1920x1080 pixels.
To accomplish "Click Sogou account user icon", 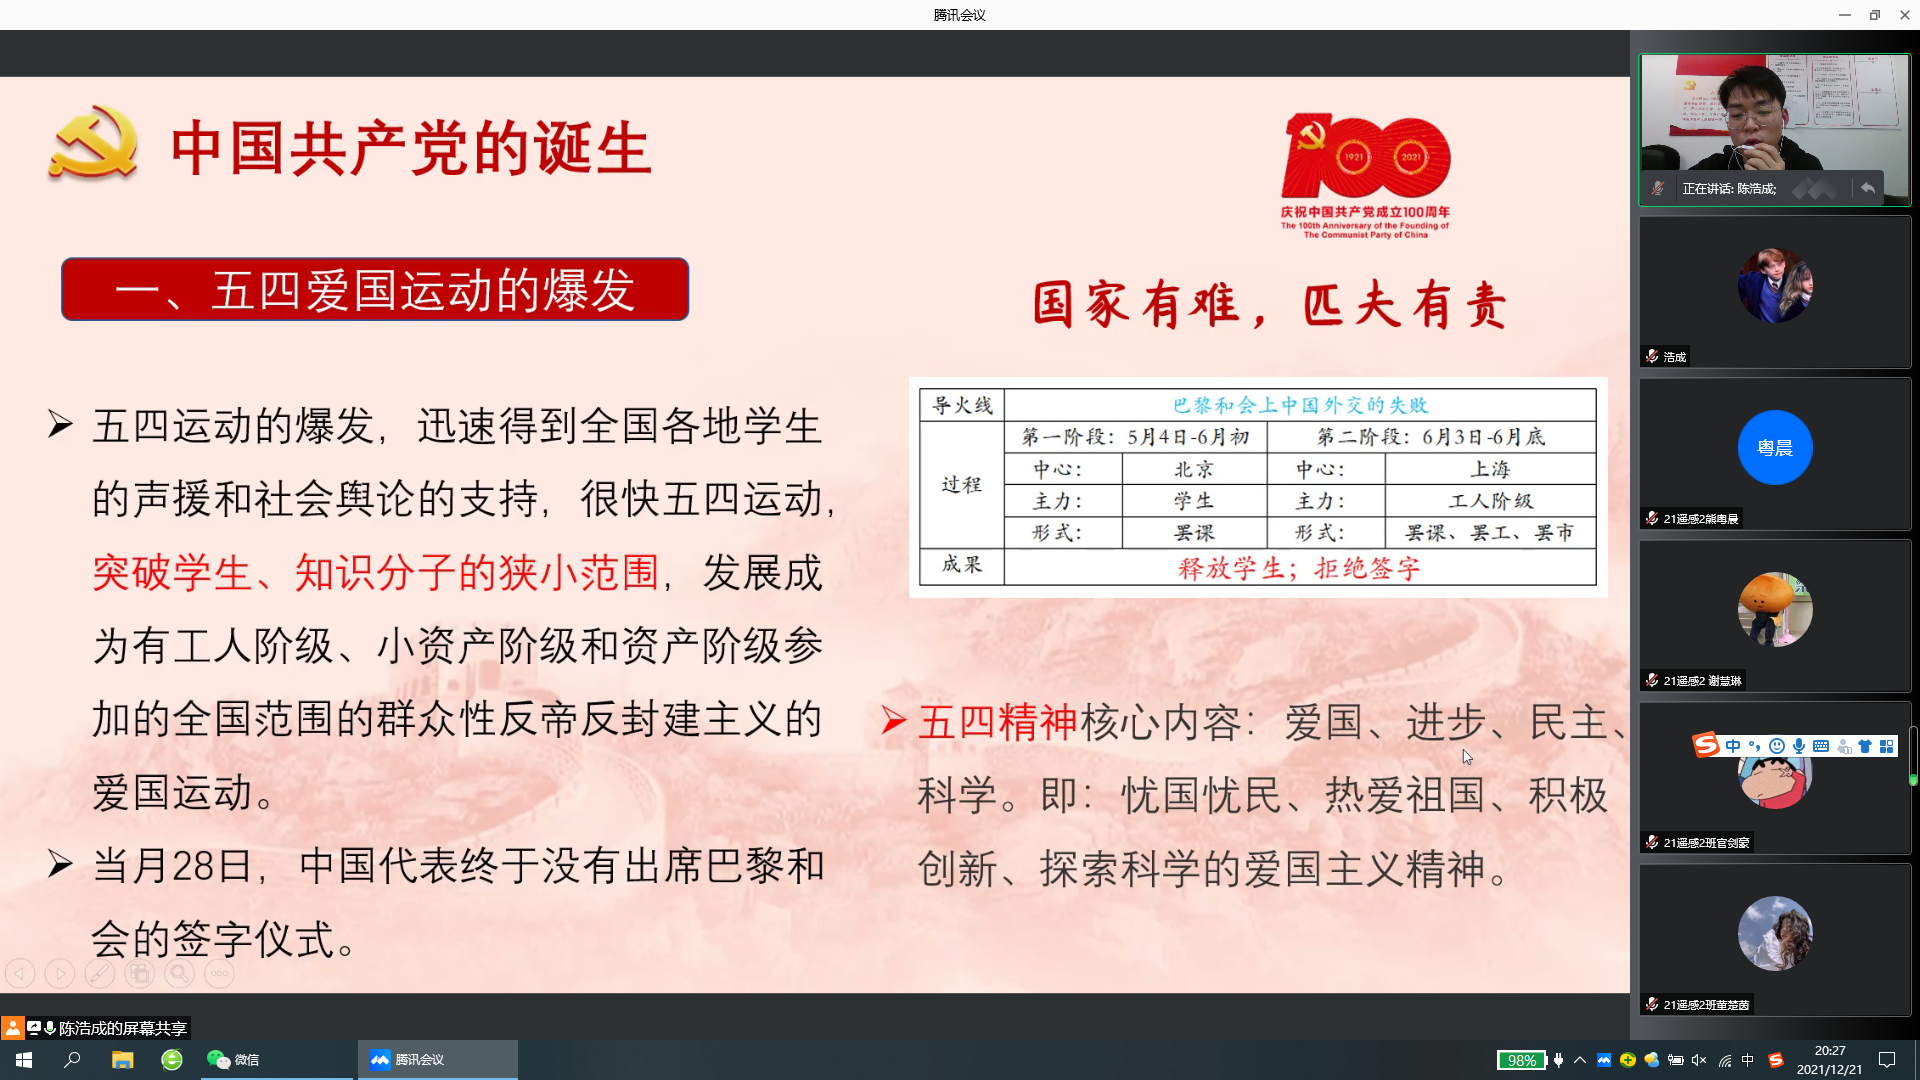I will click(x=1844, y=746).
